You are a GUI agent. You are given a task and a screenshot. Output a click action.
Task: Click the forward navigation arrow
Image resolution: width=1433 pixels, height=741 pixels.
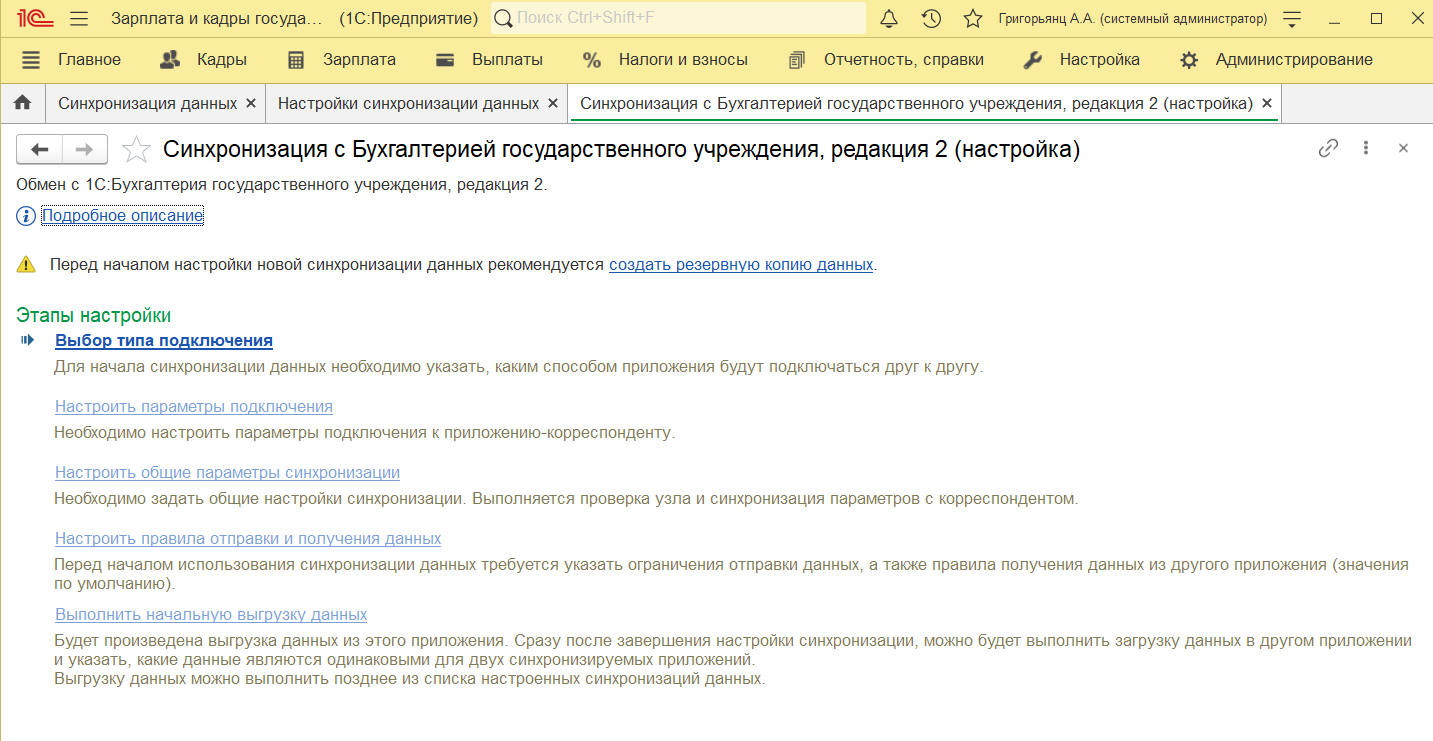[x=85, y=150]
